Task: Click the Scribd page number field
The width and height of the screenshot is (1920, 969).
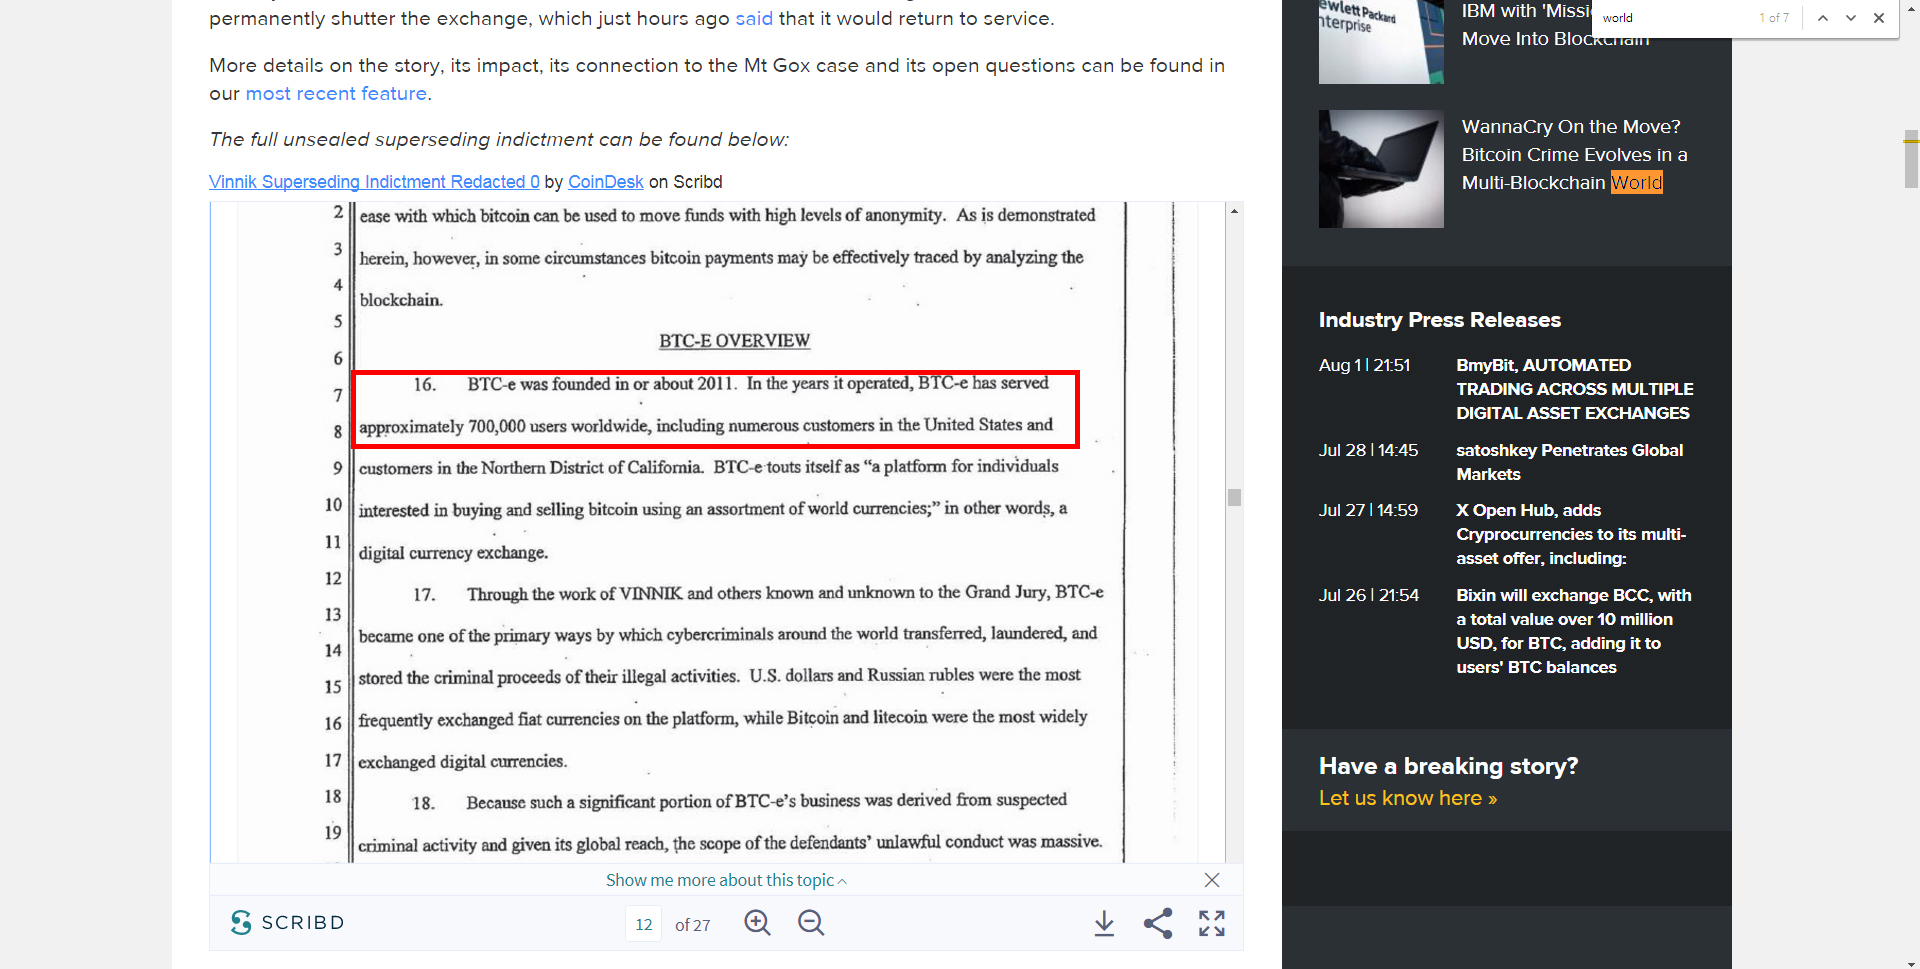Action: point(644,924)
